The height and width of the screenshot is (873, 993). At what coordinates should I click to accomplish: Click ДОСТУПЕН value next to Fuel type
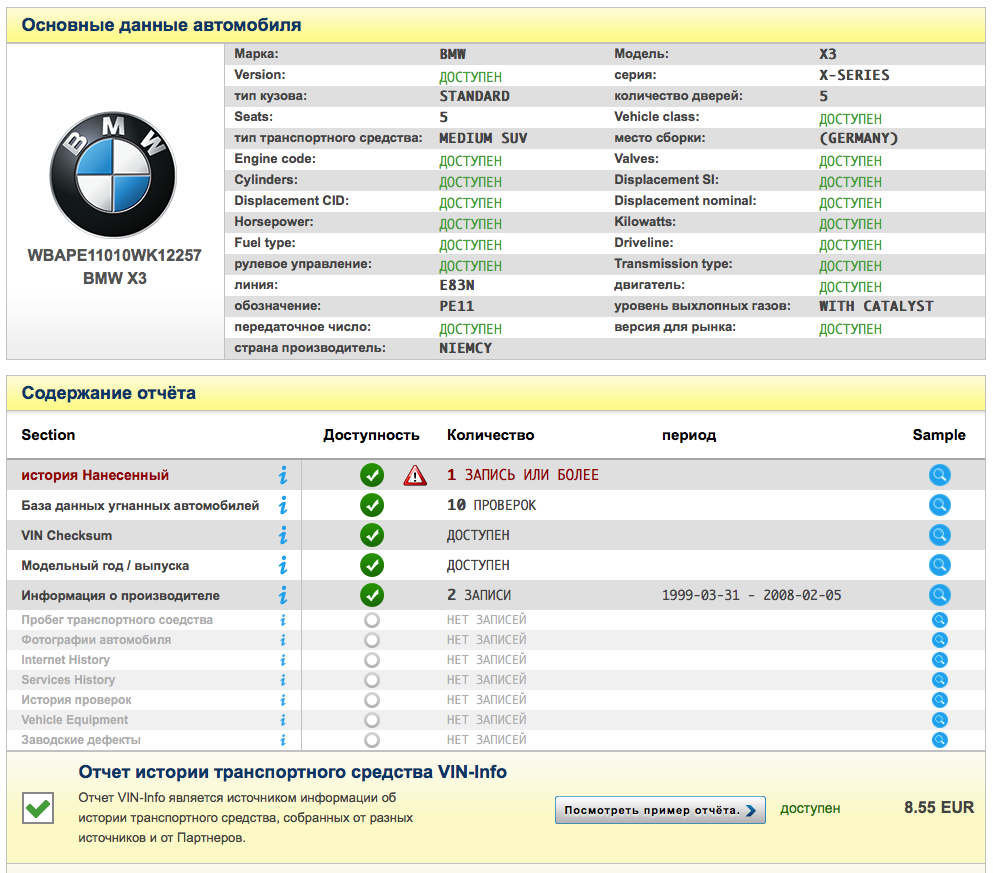point(471,244)
